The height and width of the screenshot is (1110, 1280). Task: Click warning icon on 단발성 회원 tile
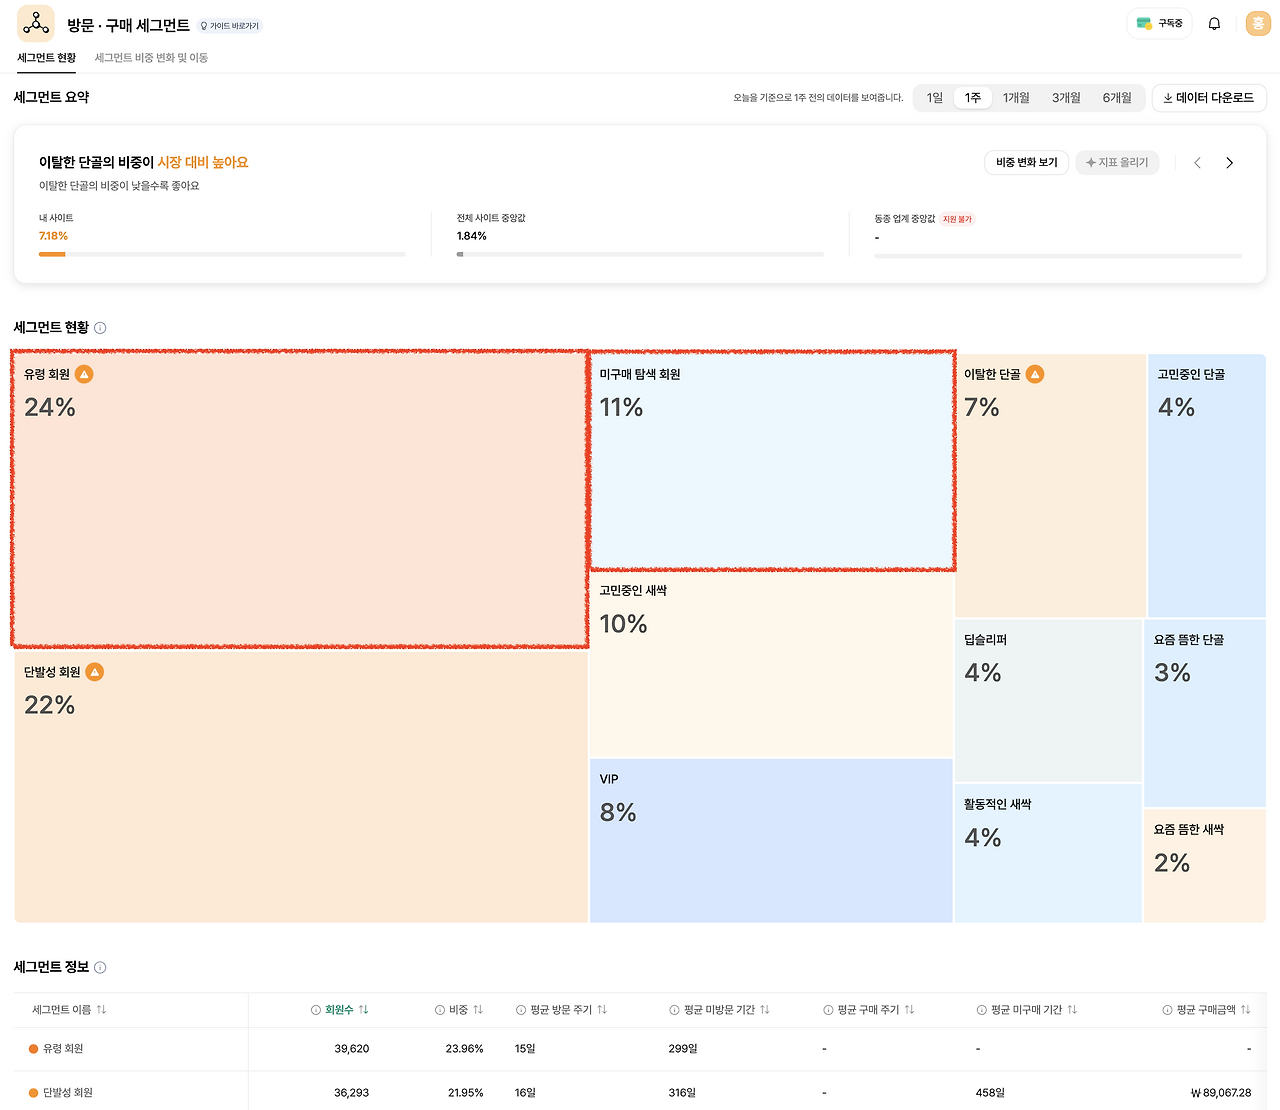[x=94, y=672]
